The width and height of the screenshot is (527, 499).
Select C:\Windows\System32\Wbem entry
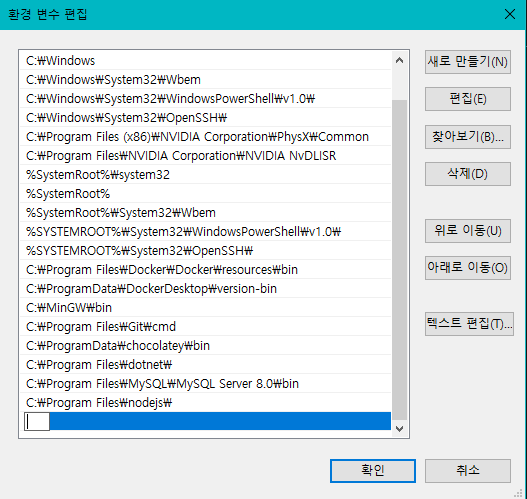coord(205,80)
